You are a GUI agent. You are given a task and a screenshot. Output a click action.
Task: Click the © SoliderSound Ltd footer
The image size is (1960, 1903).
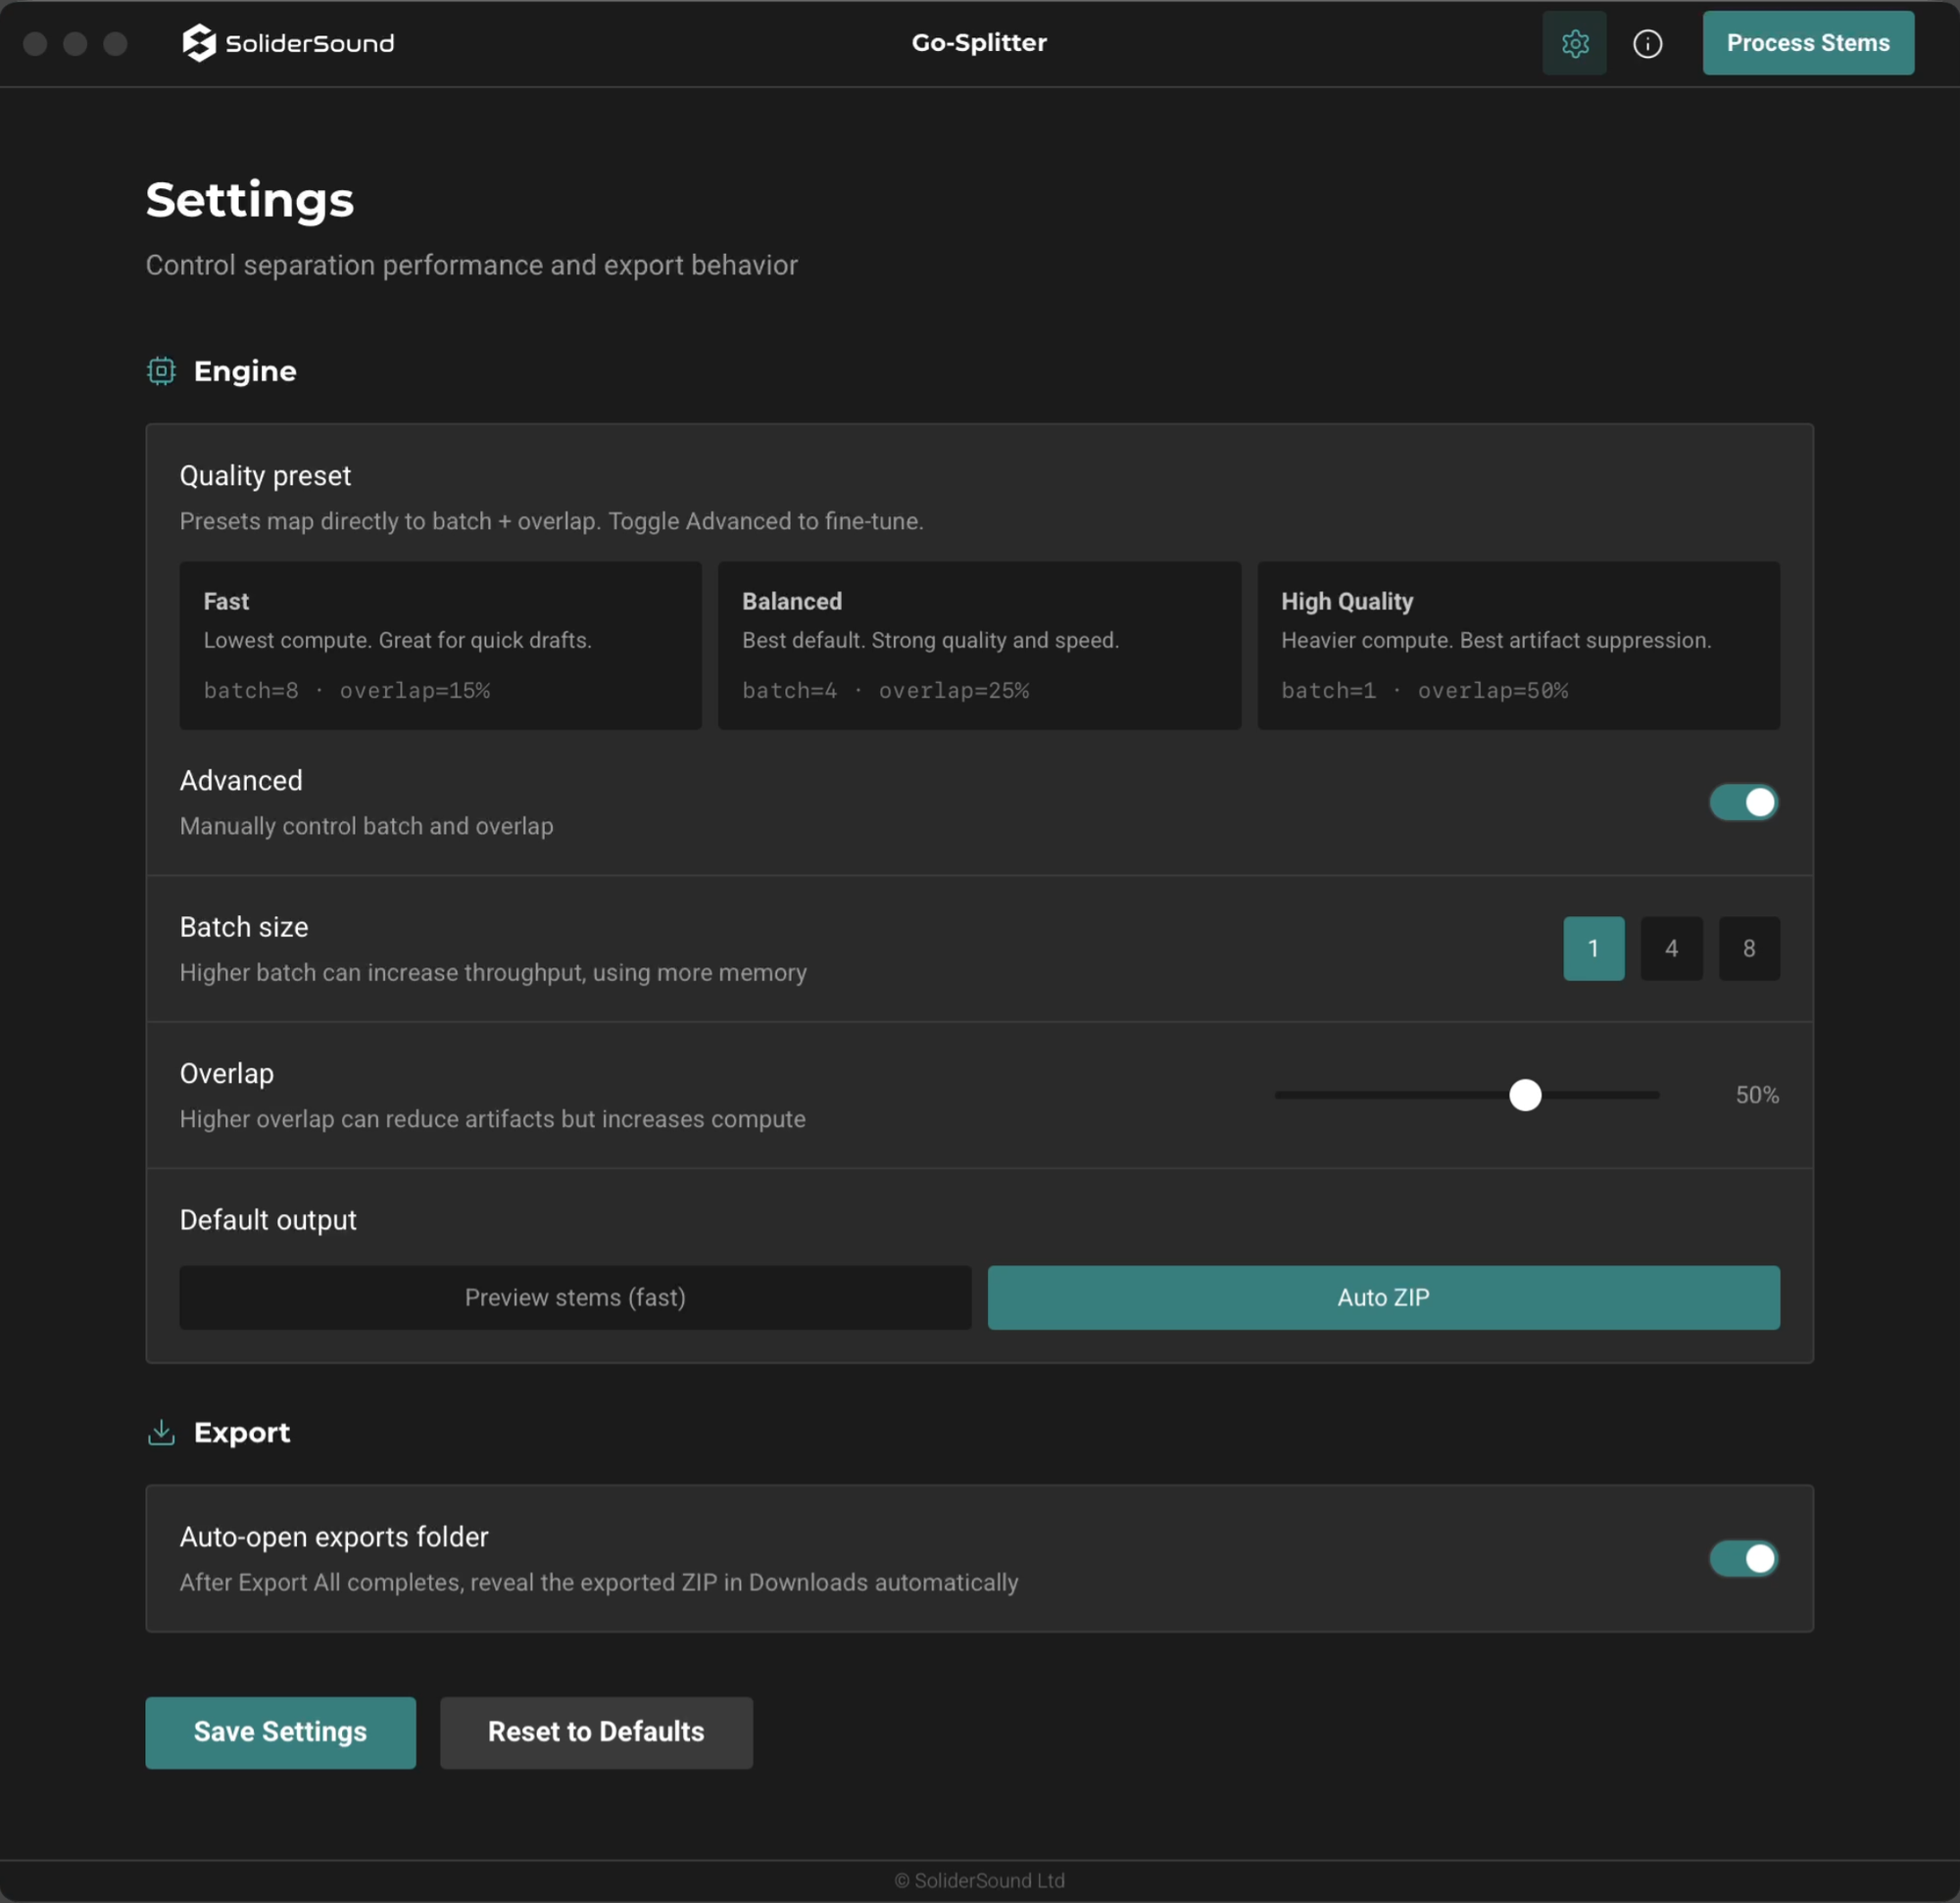point(979,1880)
